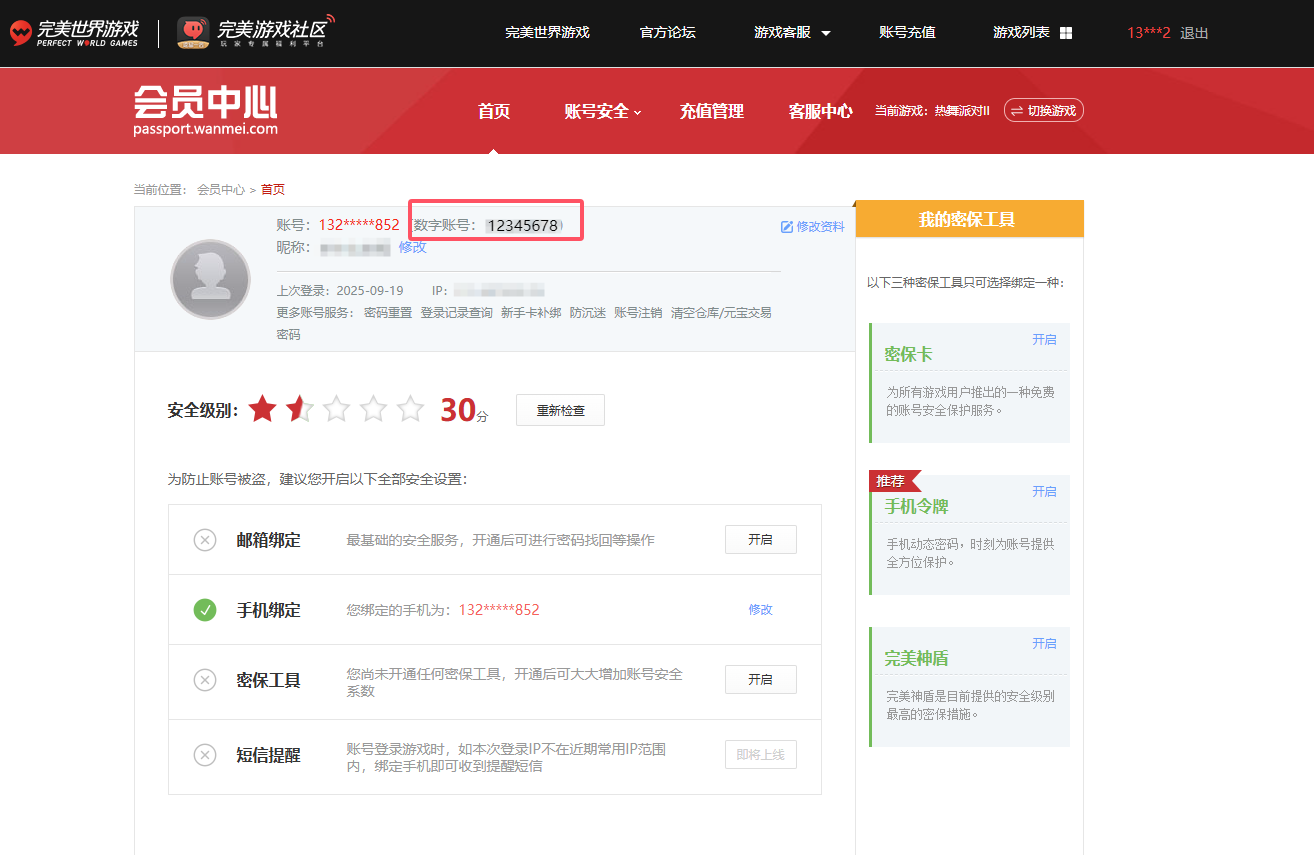Image resolution: width=1314 pixels, height=855 pixels.
Task: Click the 完美游戏社区 logo icon
Action: pos(195,33)
